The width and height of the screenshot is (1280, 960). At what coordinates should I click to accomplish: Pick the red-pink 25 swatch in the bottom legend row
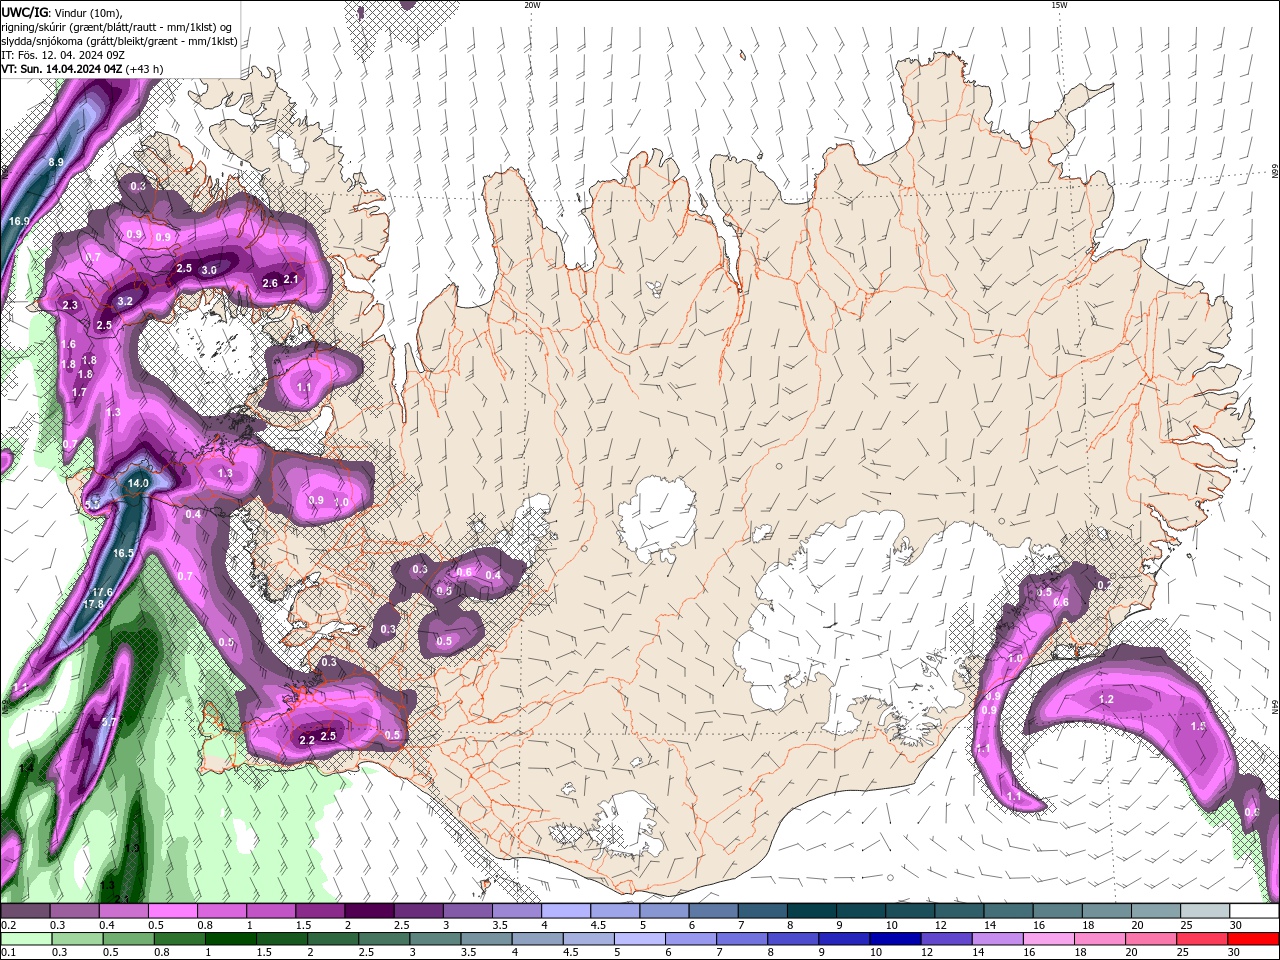1202,939
